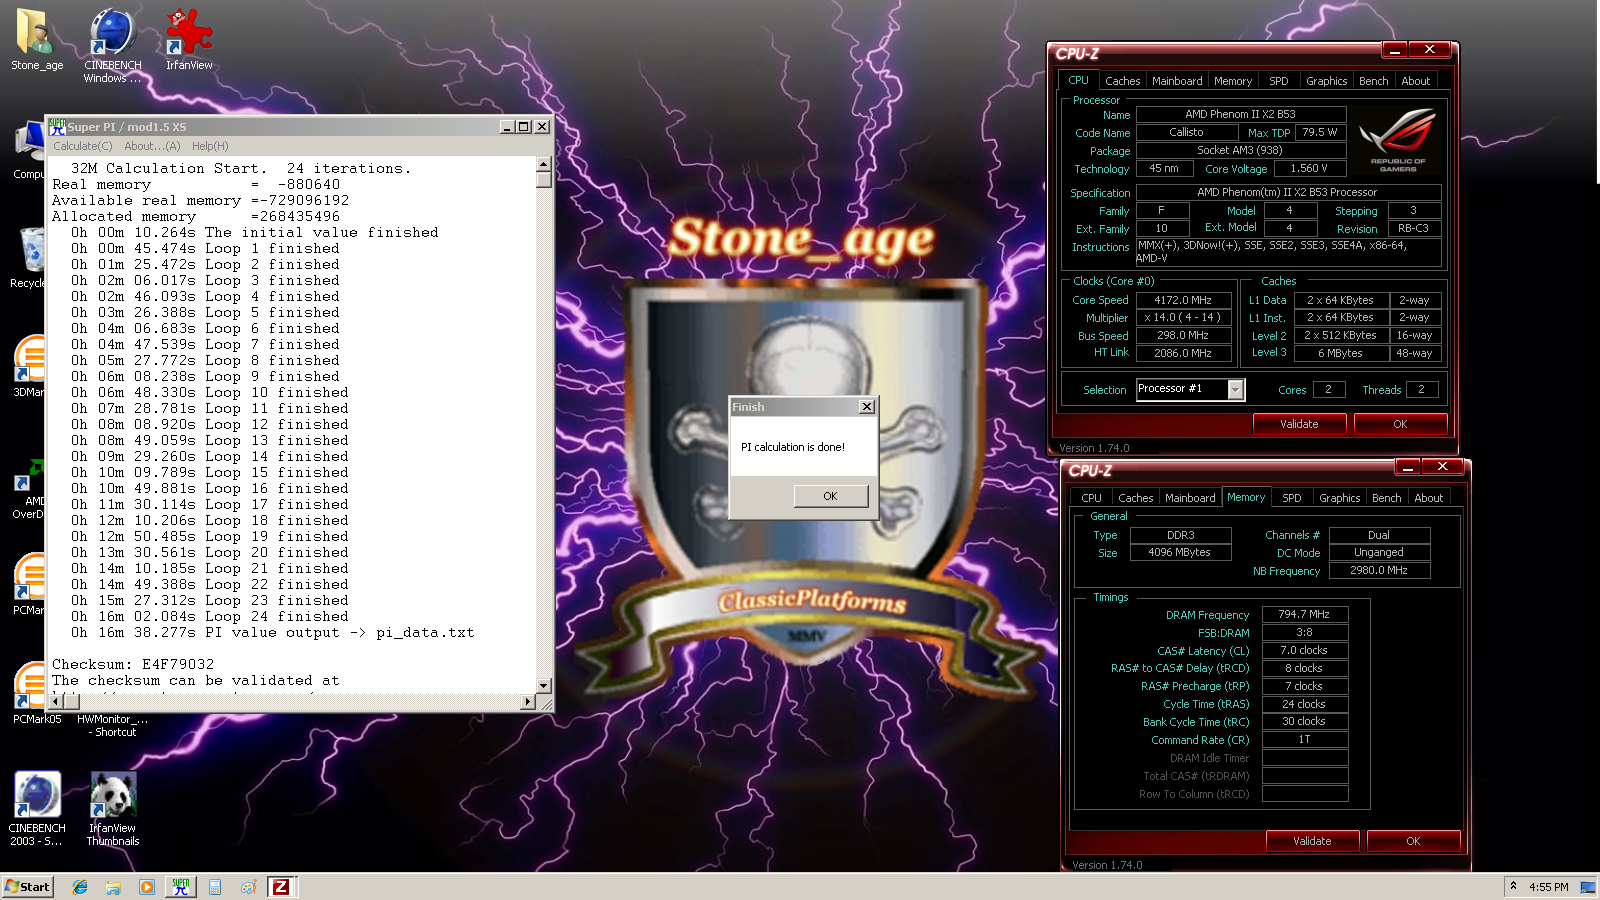1600x900 pixels.
Task: Open About...(A) menu in Super PI
Action: pyautogui.click(x=152, y=146)
